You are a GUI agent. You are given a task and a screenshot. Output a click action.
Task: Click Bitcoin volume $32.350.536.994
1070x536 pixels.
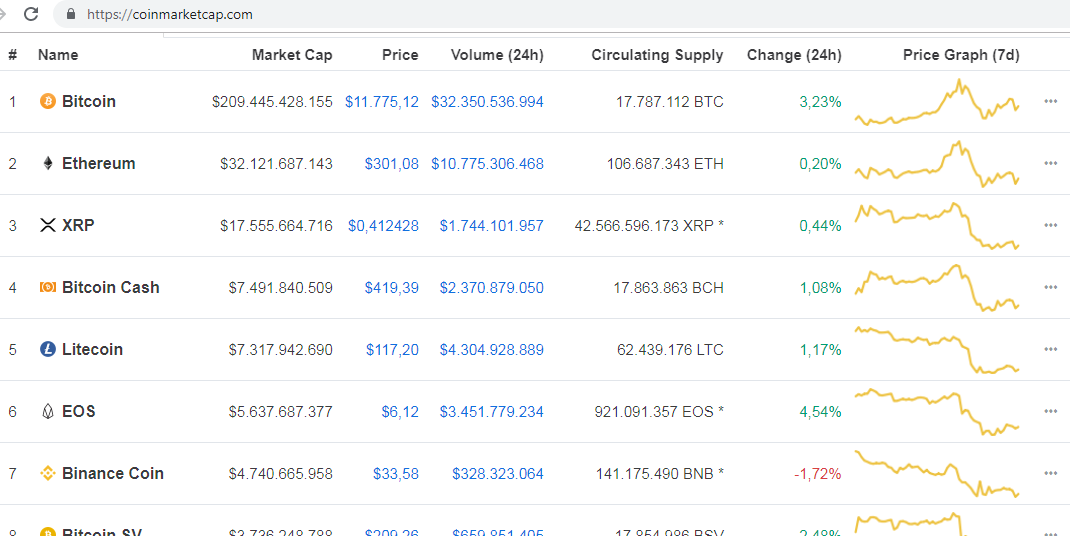click(x=487, y=102)
